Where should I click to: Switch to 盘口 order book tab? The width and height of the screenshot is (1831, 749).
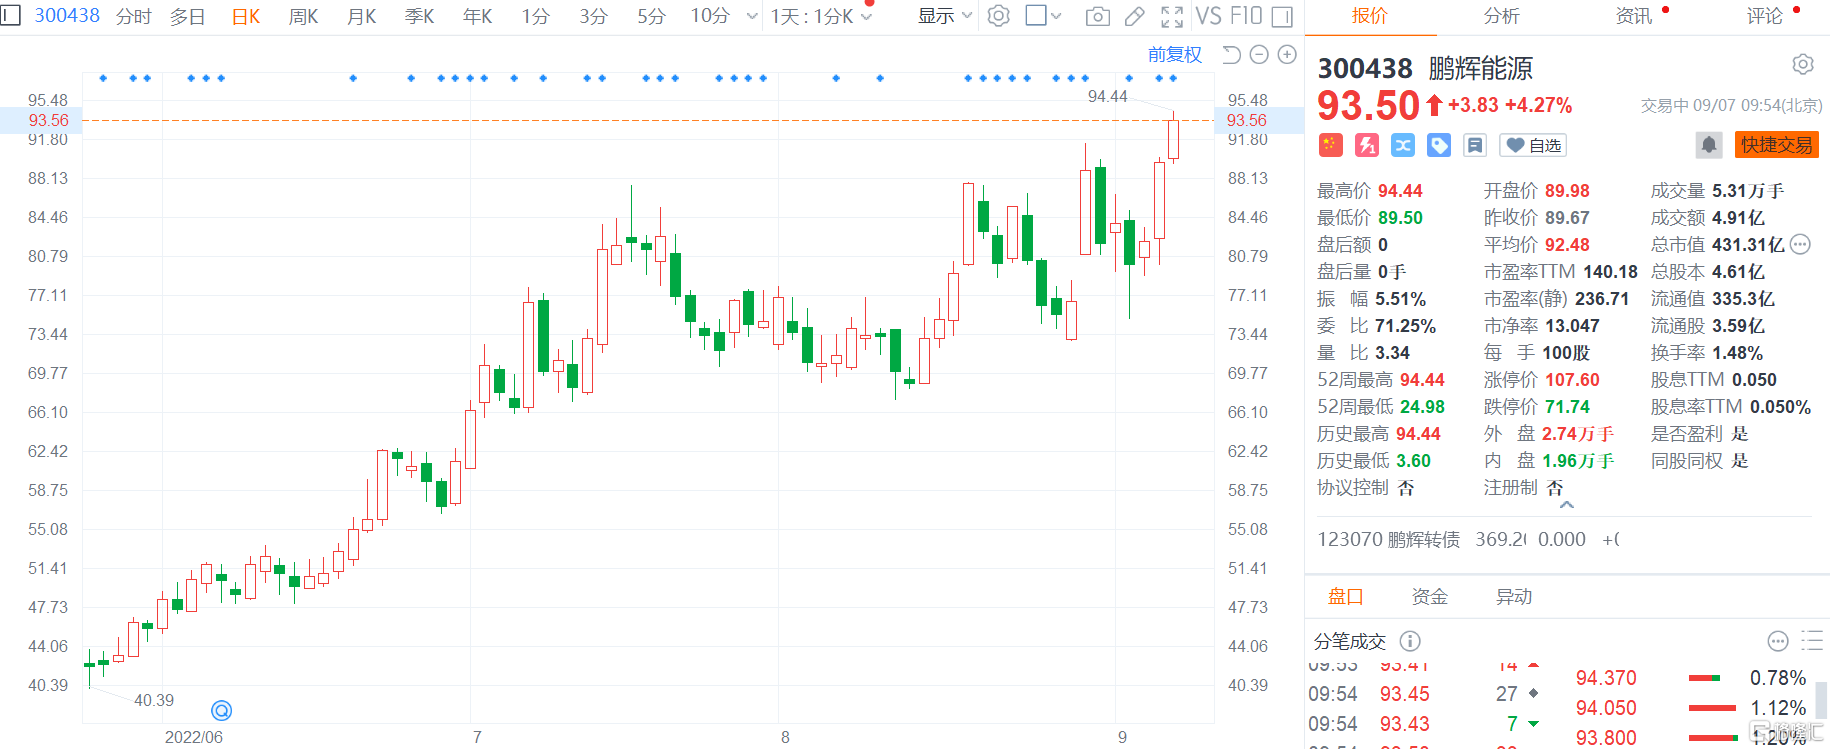pyautogui.click(x=1346, y=597)
